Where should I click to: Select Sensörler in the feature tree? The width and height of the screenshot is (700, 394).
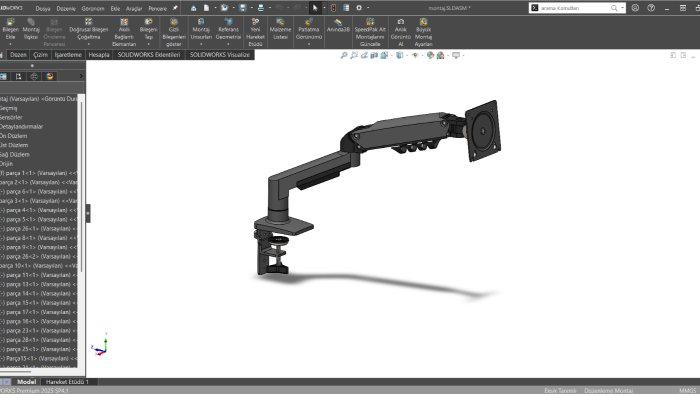click(11, 117)
